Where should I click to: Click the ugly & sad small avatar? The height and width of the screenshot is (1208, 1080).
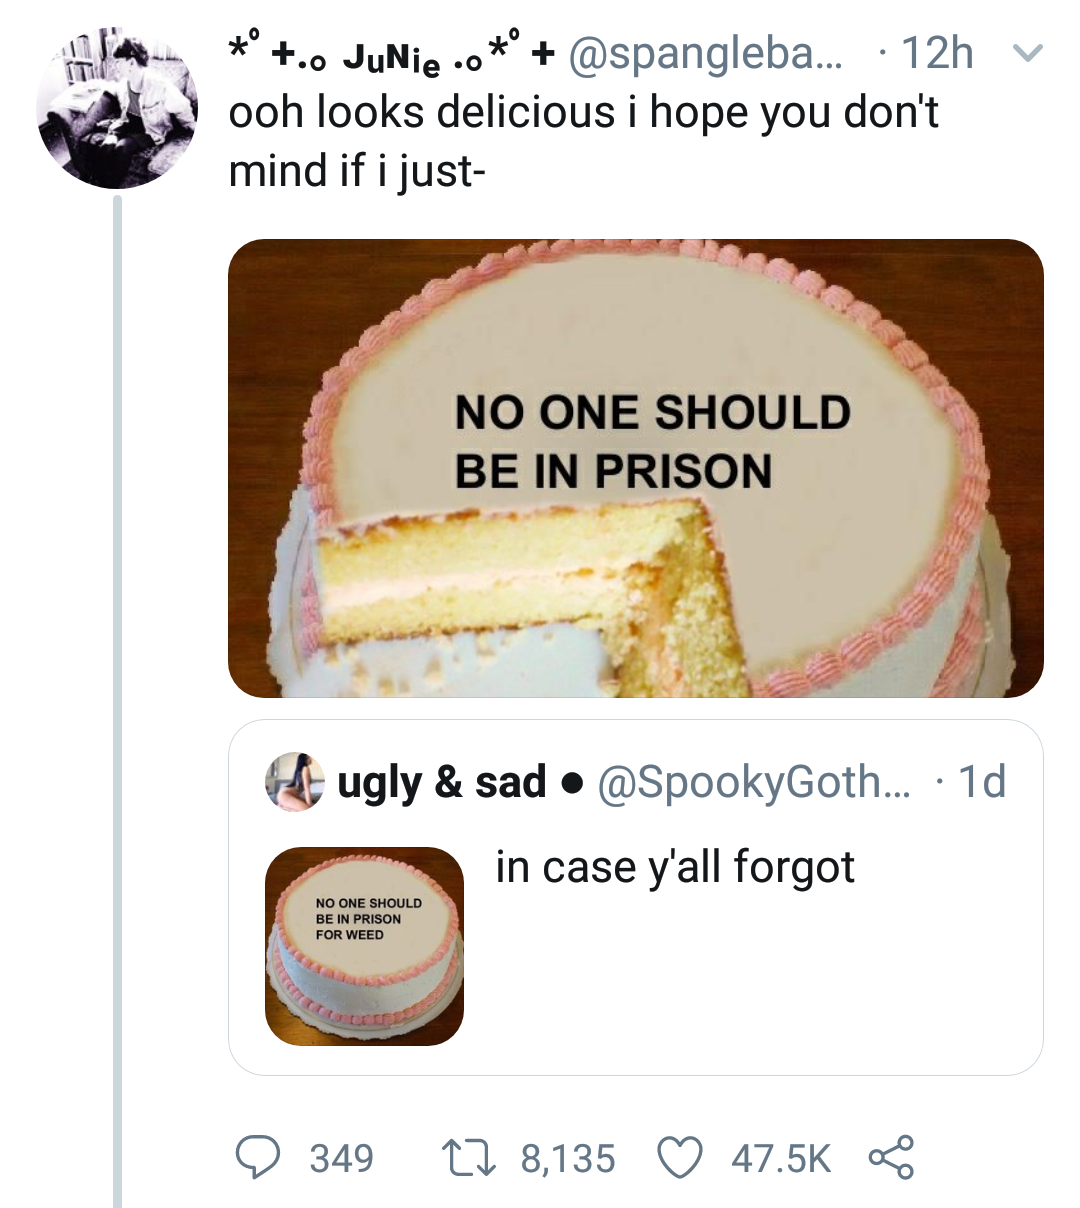(x=295, y=781)
